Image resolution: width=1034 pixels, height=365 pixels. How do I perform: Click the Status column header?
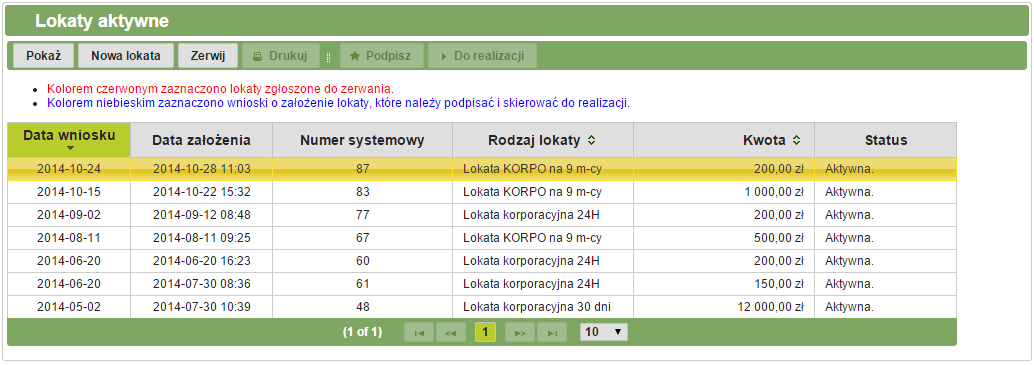[x=886, y=140]
